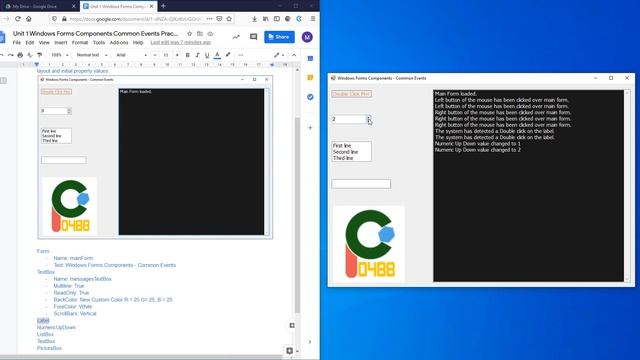Get add-ons with side panel plus
Image resolution: width=640 pixels, height=360 pixels.
[x=310, y=128]
